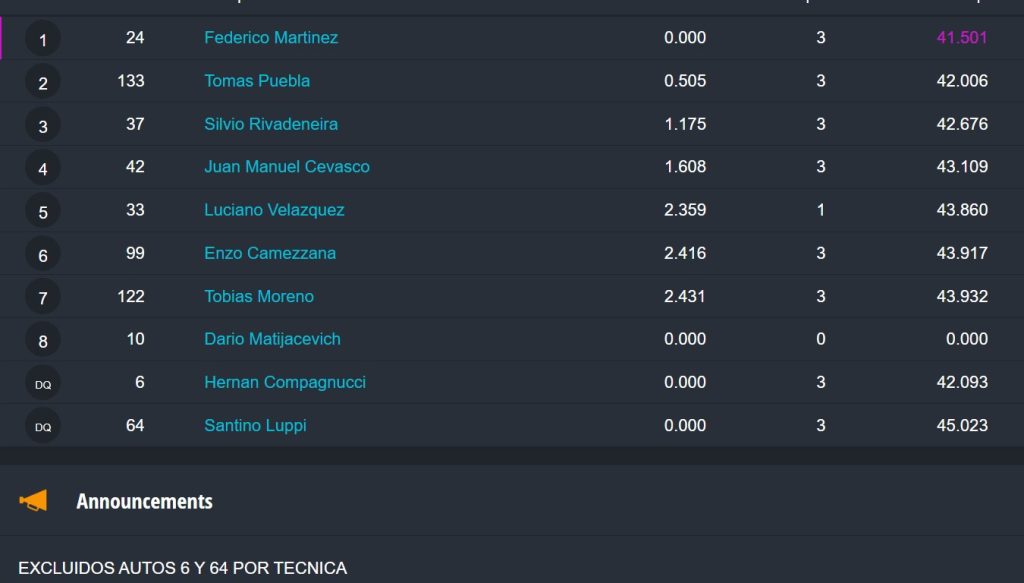
Task: Click position badge number 8
Action: (x=42, y=340)
